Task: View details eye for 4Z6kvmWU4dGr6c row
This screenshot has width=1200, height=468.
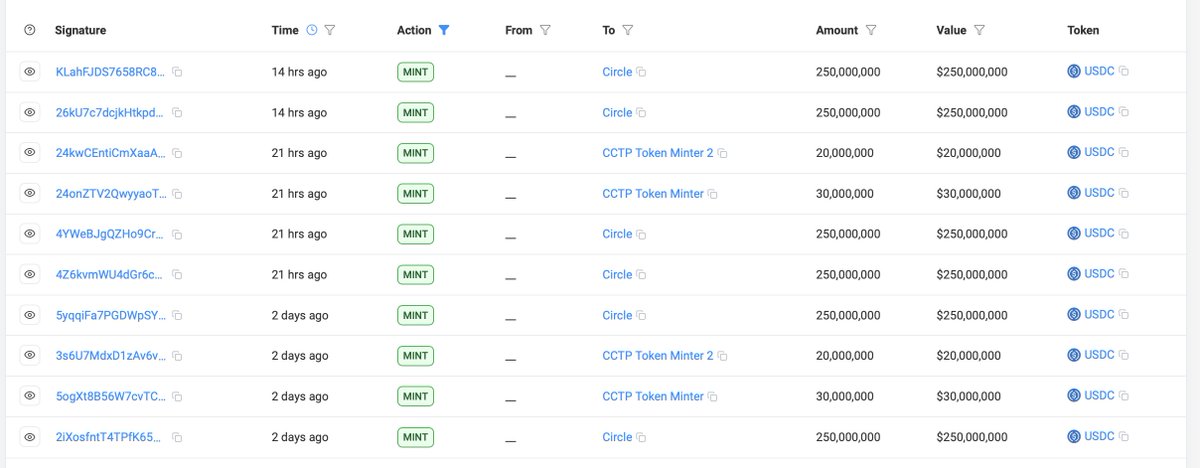Action: (x=30, y=274)
